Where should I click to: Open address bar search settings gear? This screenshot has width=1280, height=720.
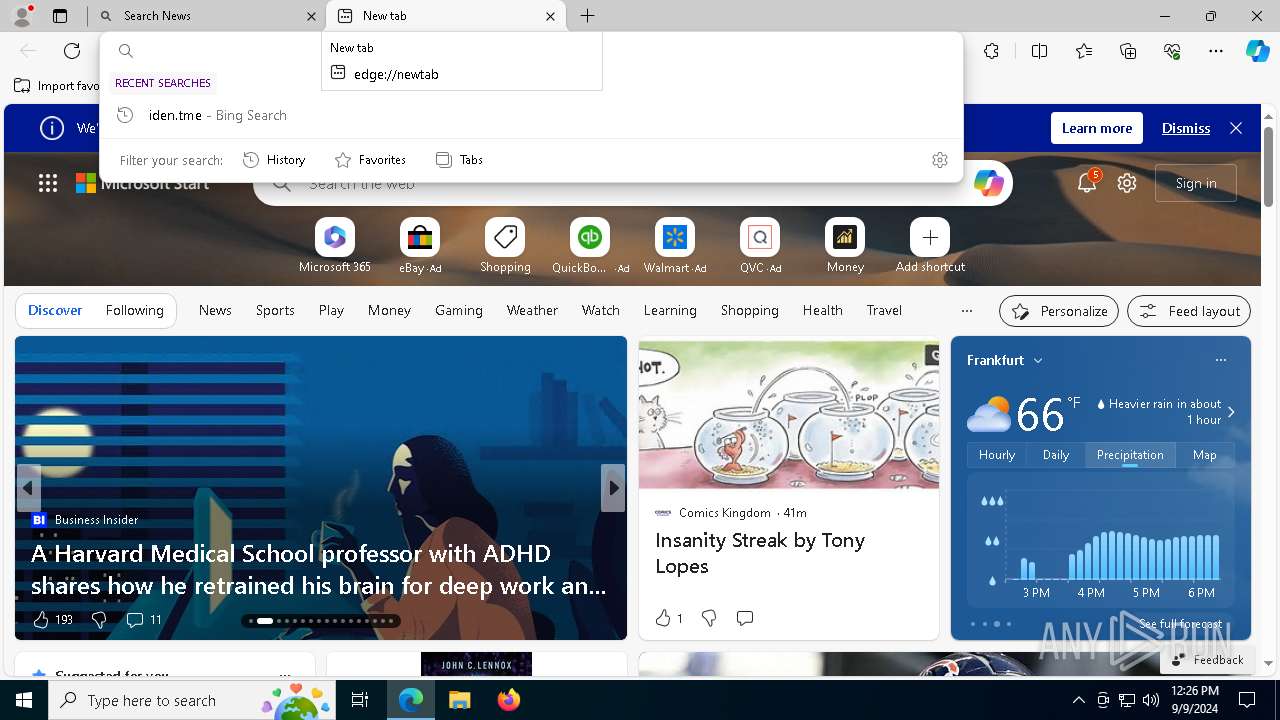(939, 160)
